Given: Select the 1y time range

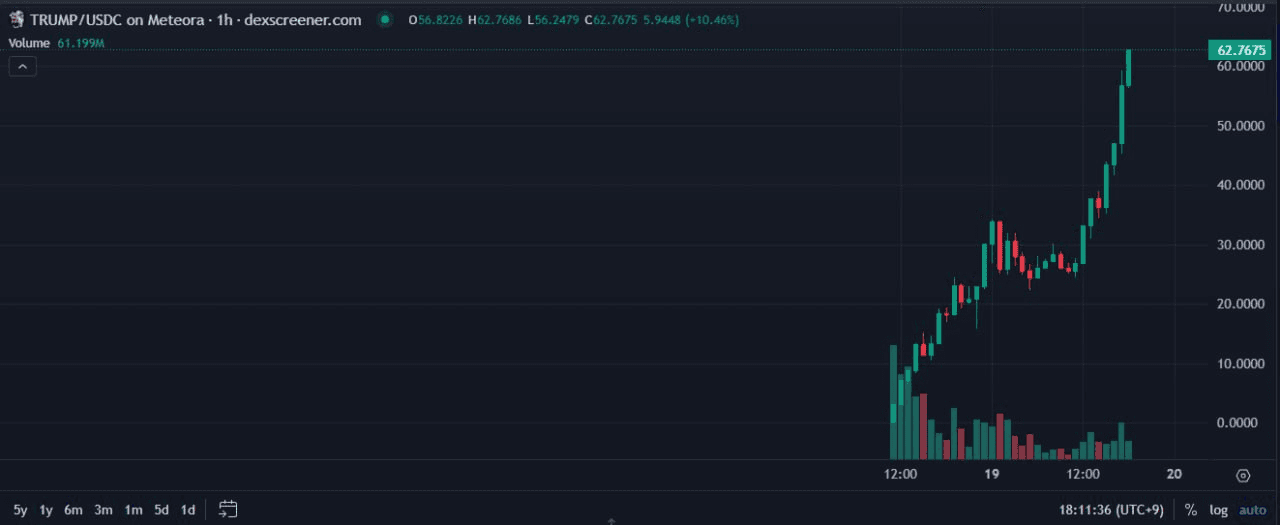Looking at the screenshot, I should pyautogui.click(x=46, y=510).
